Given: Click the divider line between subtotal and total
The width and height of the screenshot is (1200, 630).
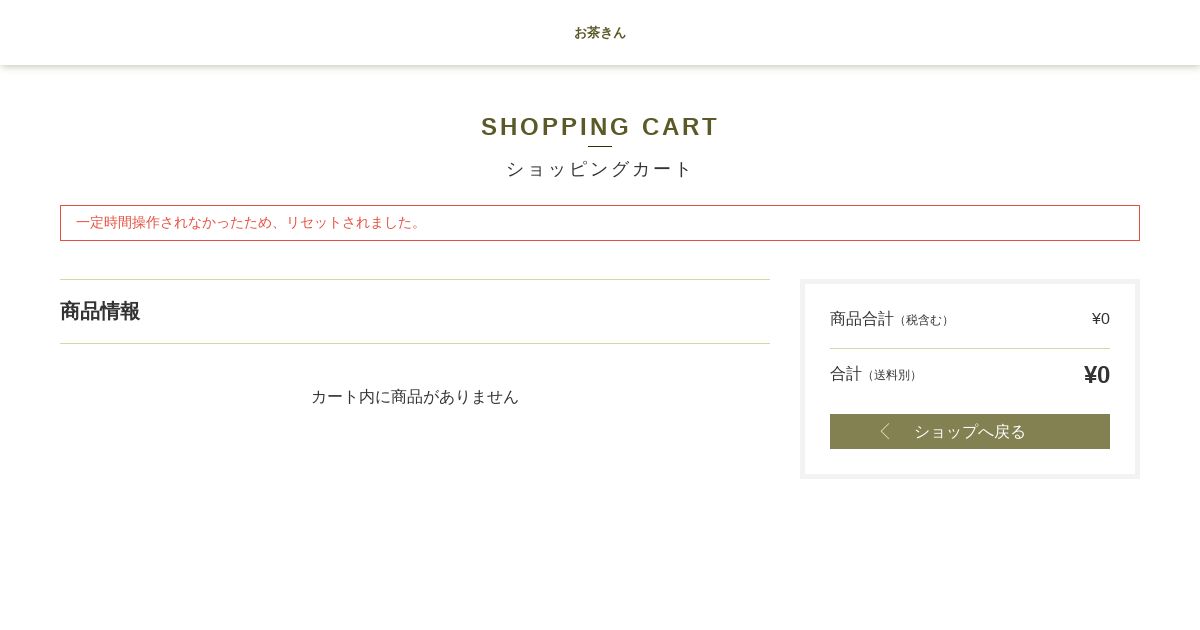Looking at the screenshot, I should (970, 348).
